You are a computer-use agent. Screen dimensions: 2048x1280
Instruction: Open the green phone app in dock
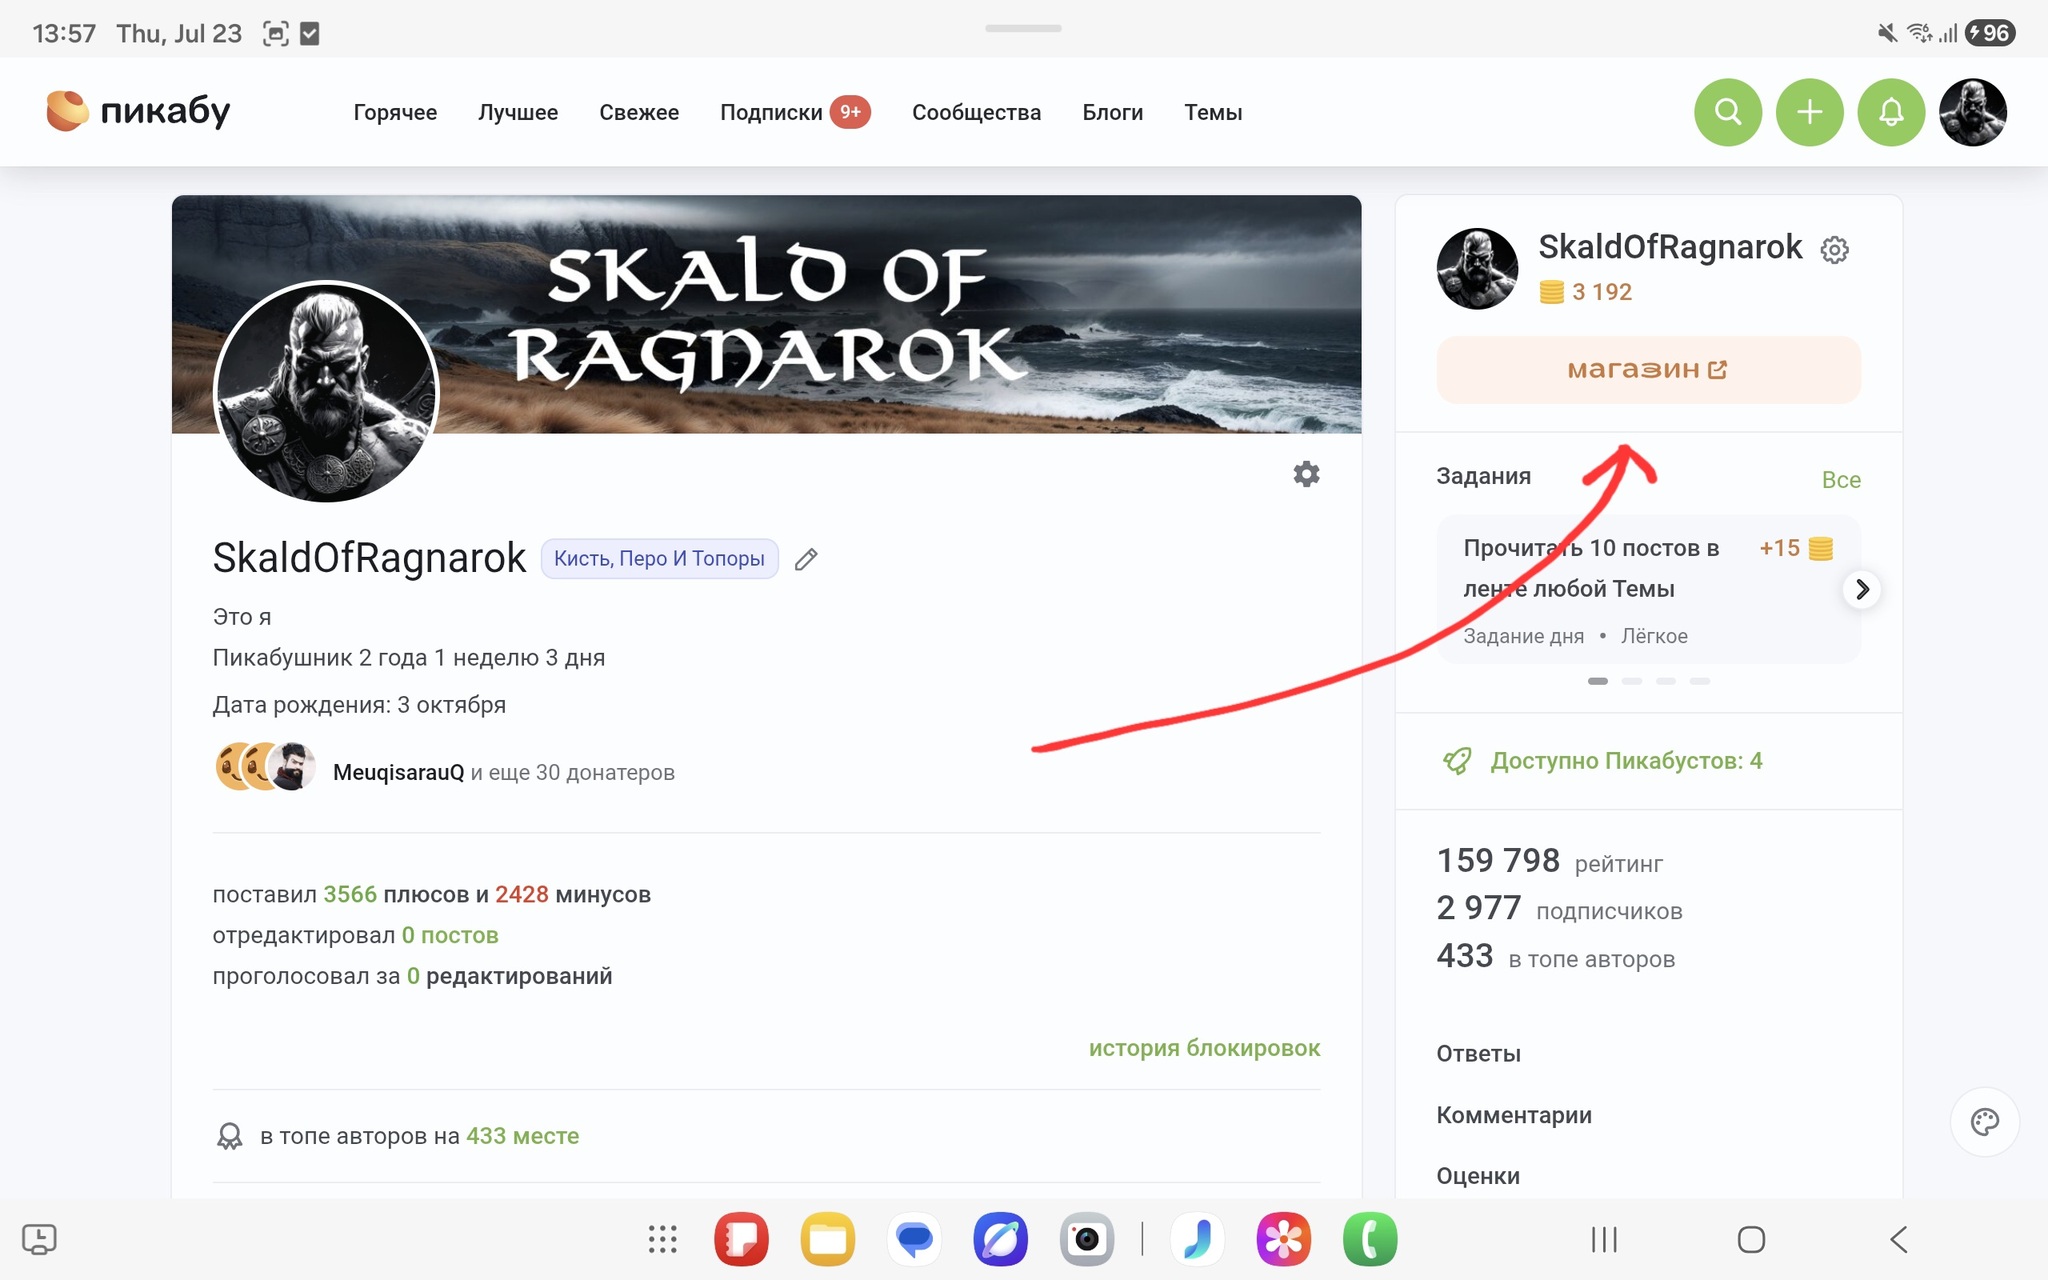[x=1370, y=1239]
